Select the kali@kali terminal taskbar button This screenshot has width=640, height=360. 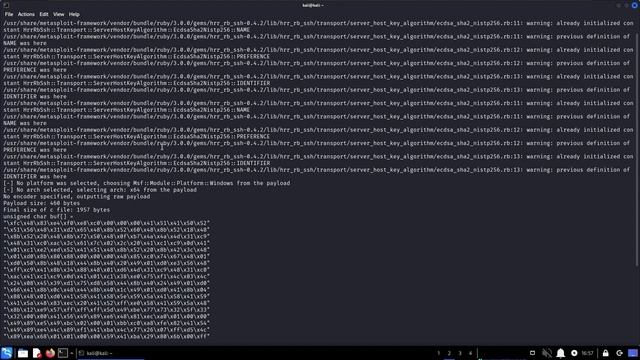coord(110,353)
